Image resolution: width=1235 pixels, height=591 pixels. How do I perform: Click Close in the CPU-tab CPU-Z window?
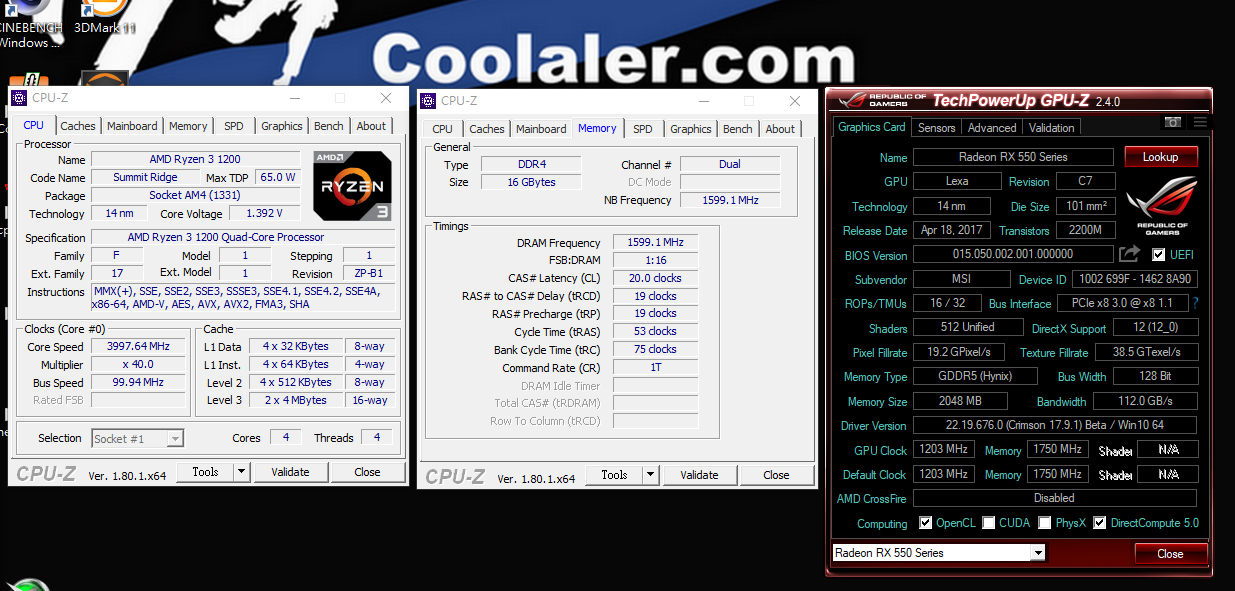(367, 472)
